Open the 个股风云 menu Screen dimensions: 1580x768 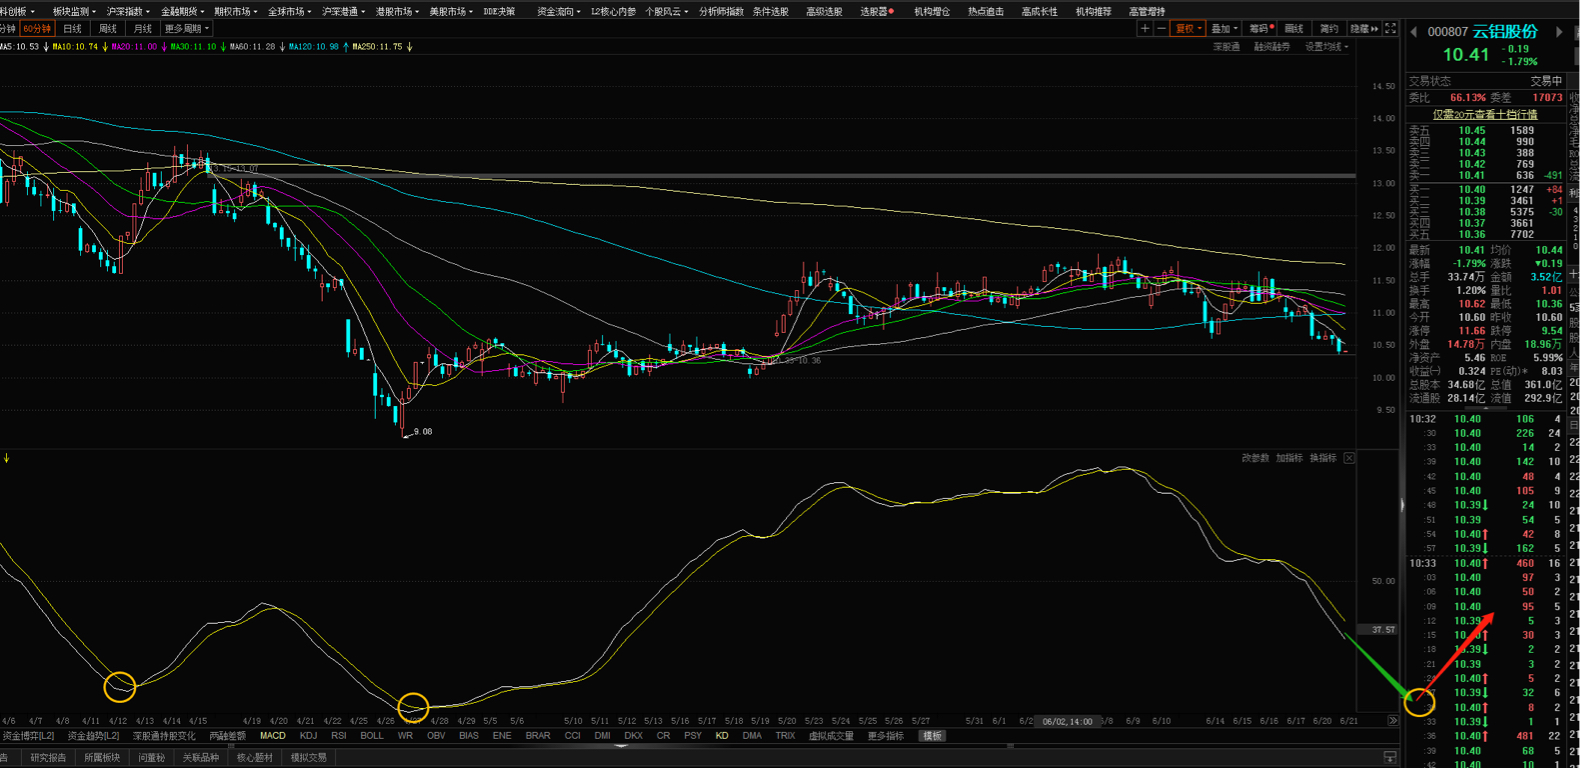point(666,11)
